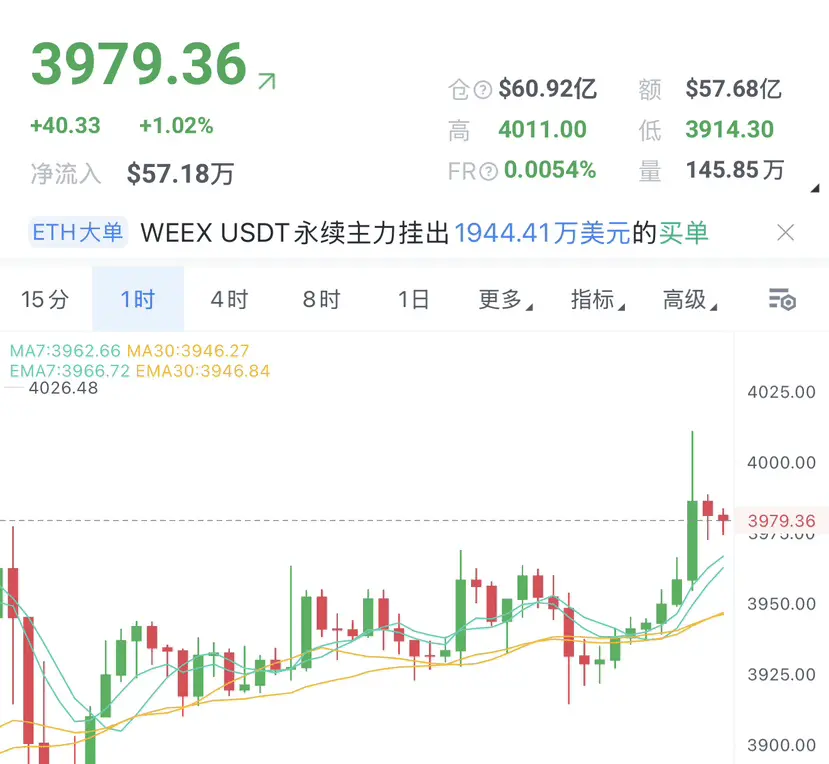The height and width of the screenshot is (764, 829).
Task: Tap the 买单 link in the banner
Action: click(683, 233)
